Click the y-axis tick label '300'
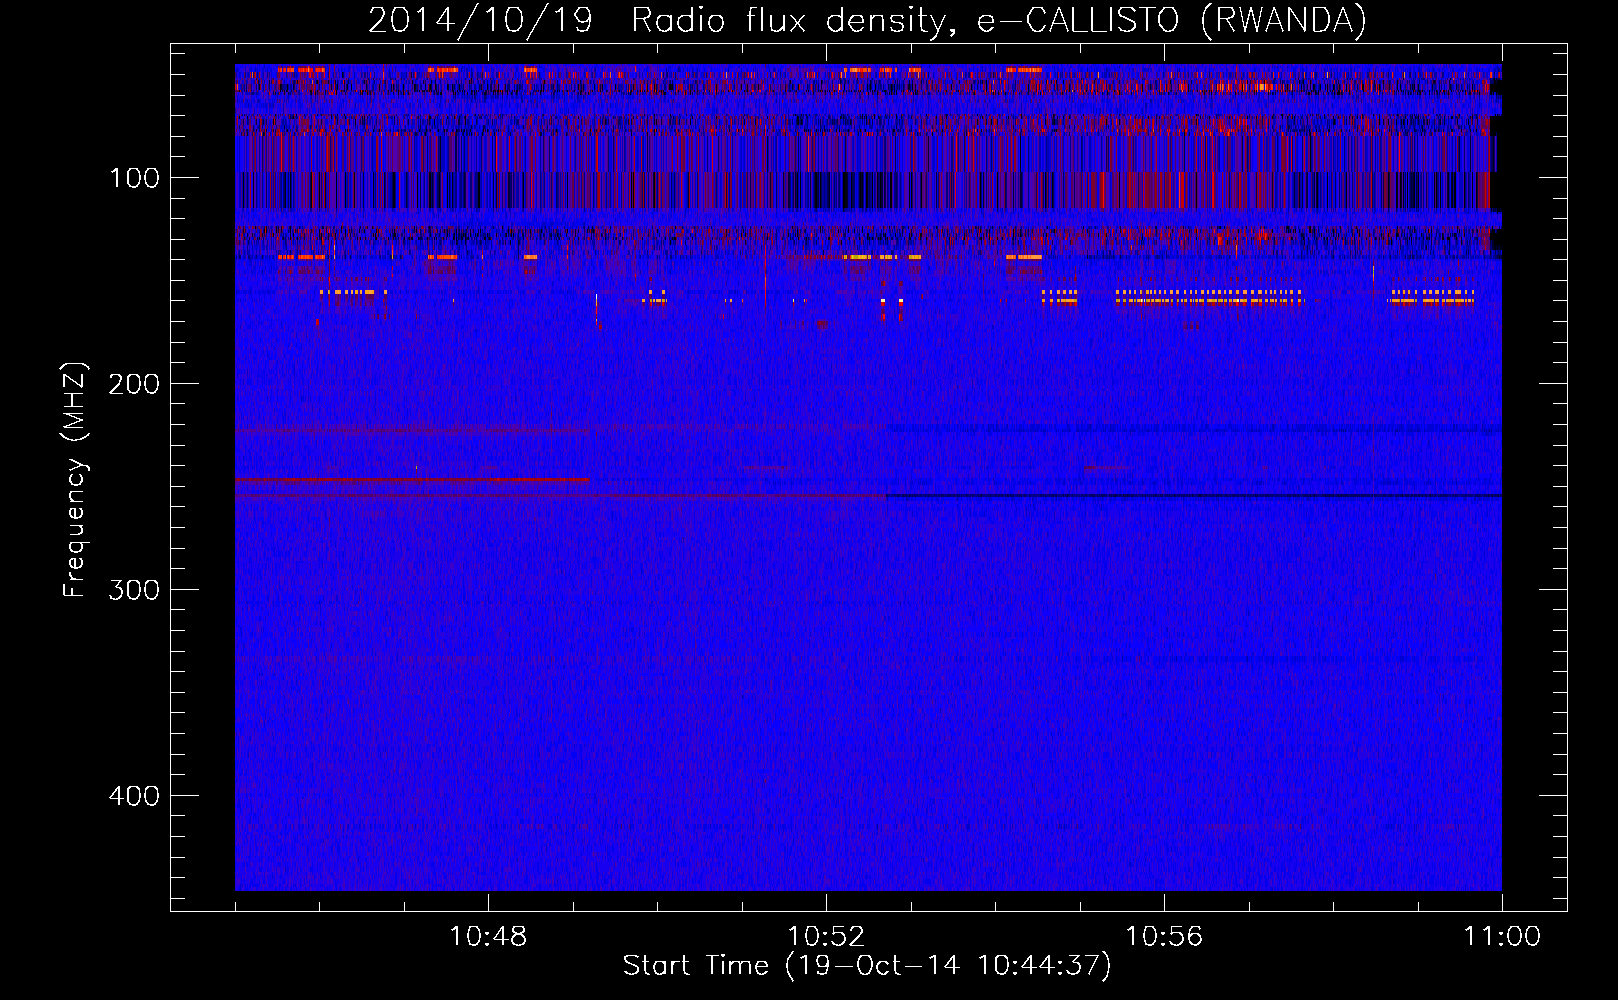1618x1000 pixels. (134, 590)
